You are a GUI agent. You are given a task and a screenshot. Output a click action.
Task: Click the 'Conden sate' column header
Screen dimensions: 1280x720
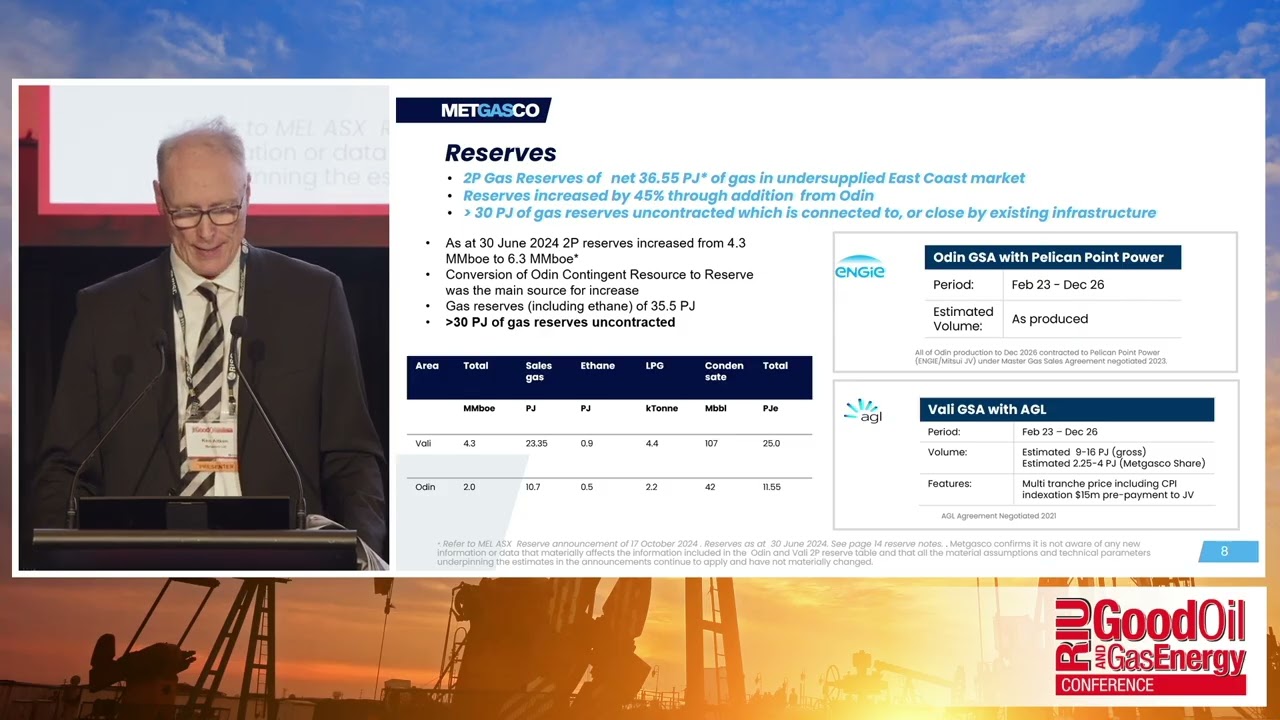point(724,371)
